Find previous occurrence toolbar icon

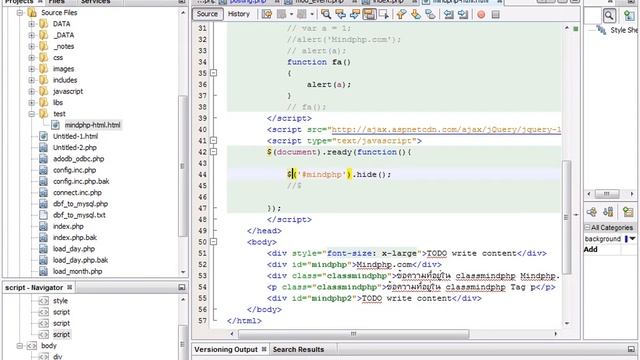pyautogui.click(x=340, y=14)
